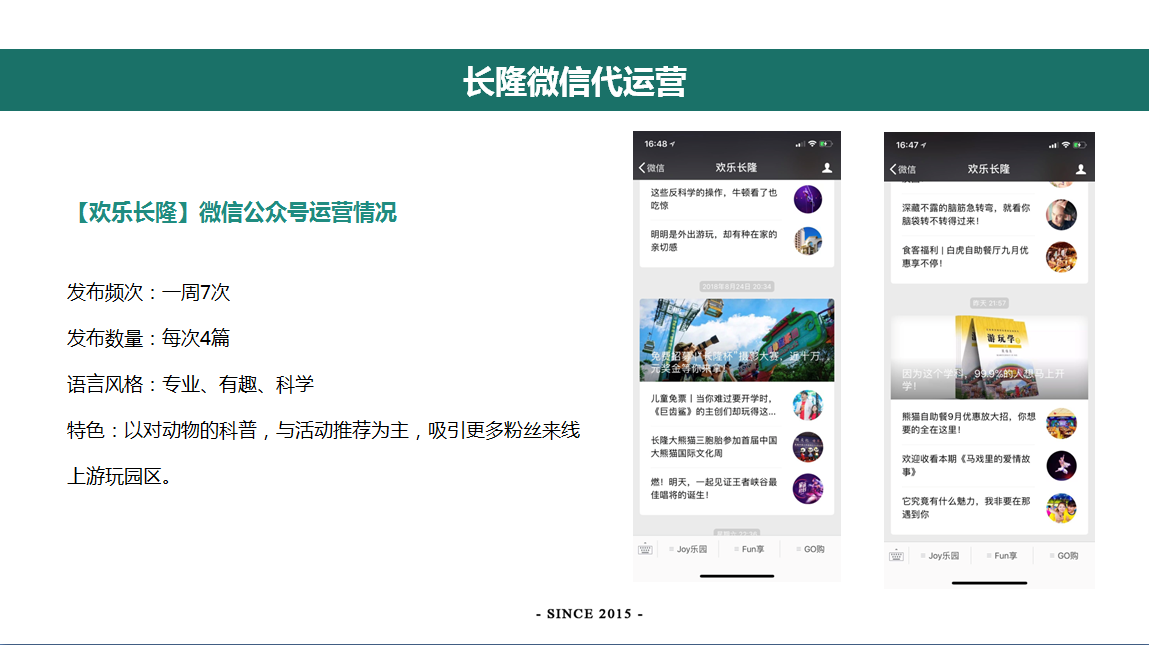The width and height of the screenshot is (1149, 645).
Task: Click the article title 它究竟有什么魅力
Action: click(966, 508)
